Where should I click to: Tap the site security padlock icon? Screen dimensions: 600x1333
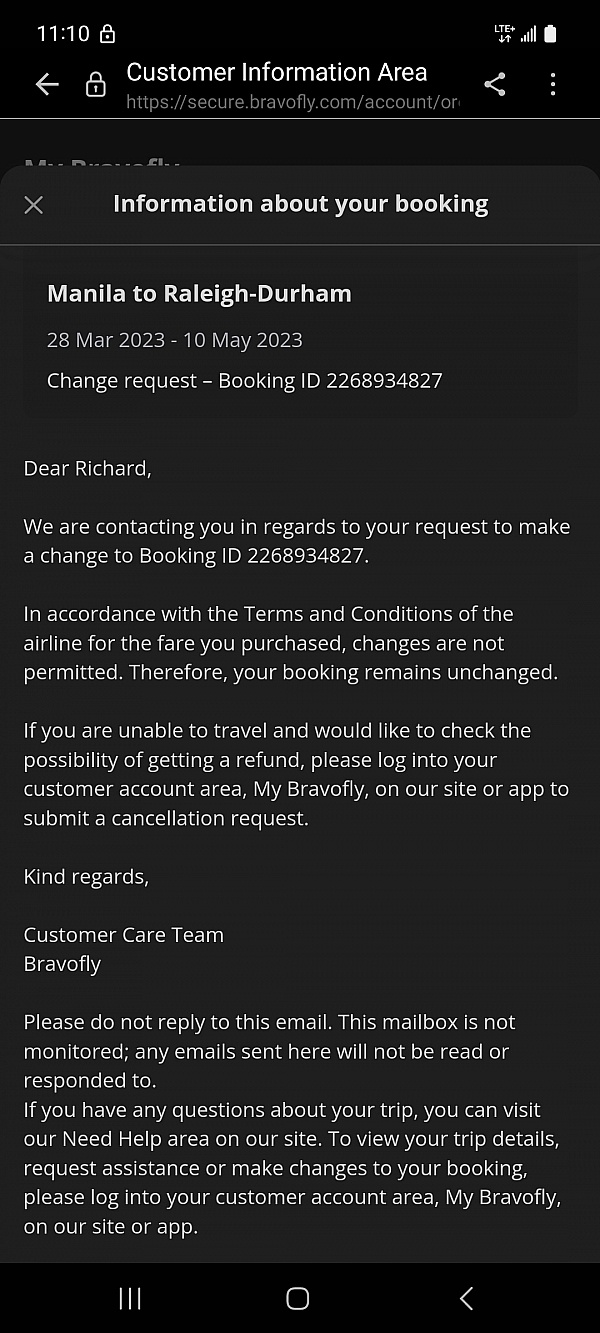coord(96,85)
